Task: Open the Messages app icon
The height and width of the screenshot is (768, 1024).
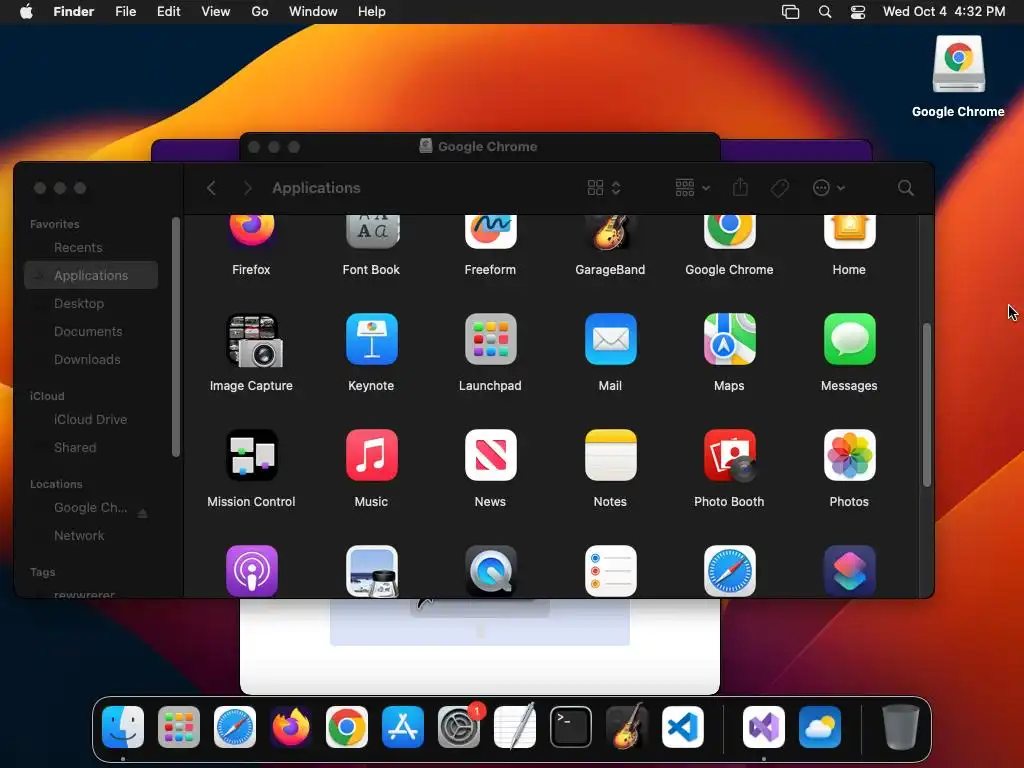Action: 849,339
